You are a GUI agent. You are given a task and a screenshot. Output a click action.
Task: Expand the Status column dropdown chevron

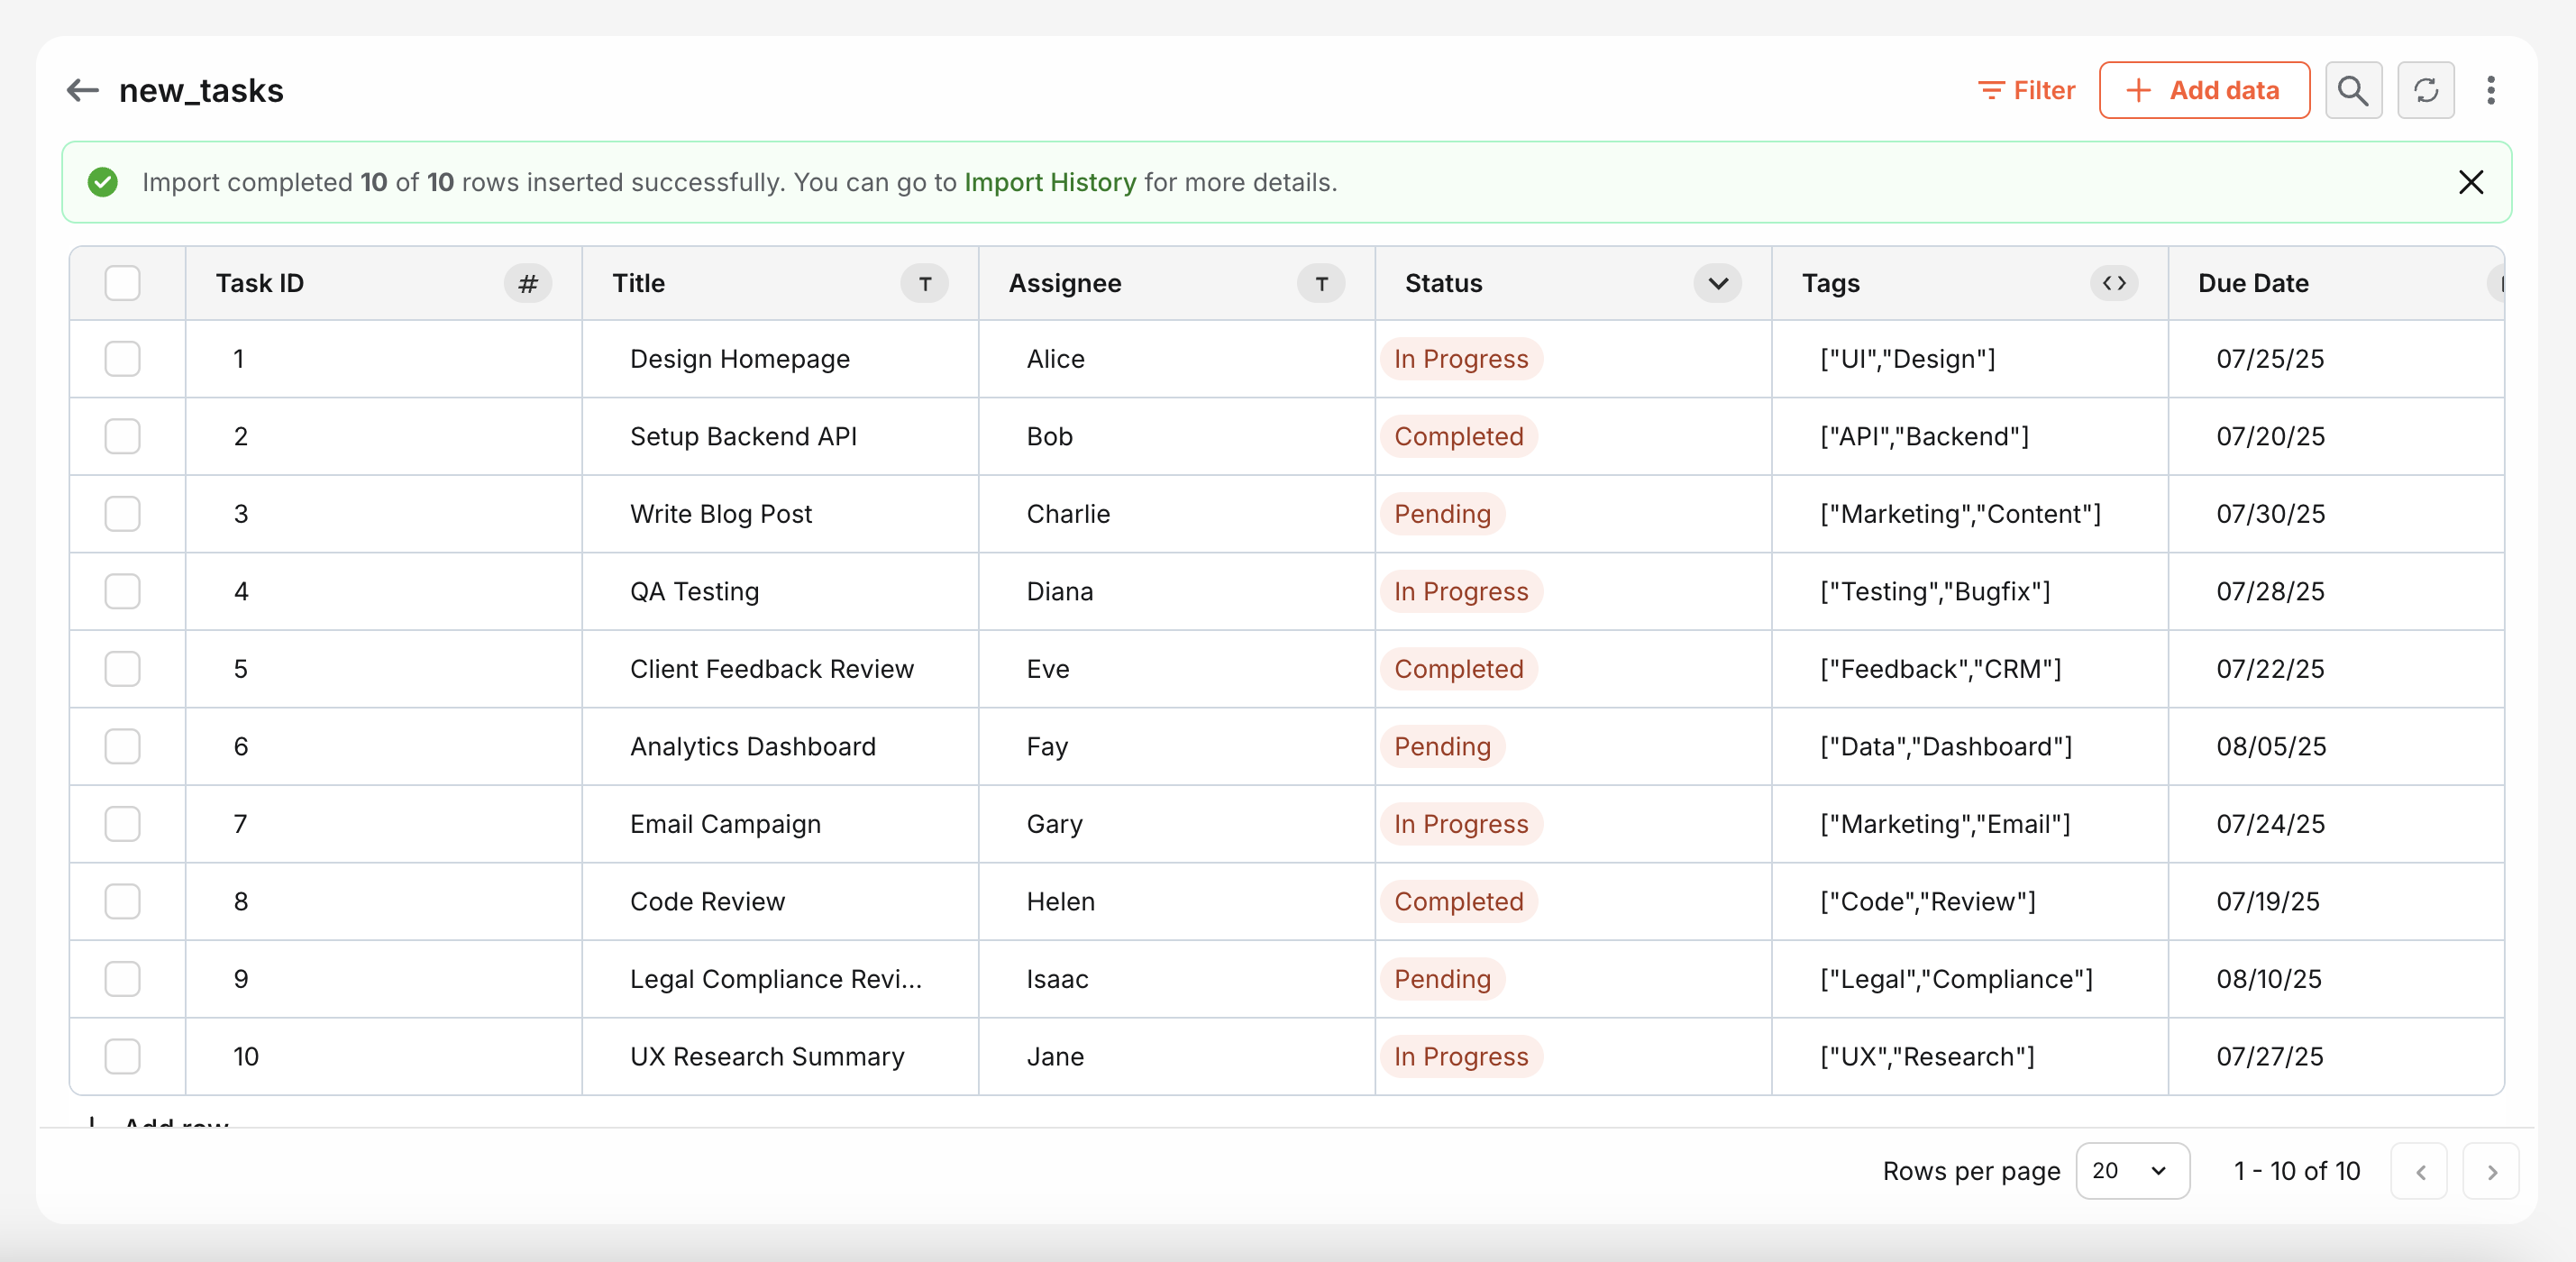pyautogui.click(x=1718, y=283)
